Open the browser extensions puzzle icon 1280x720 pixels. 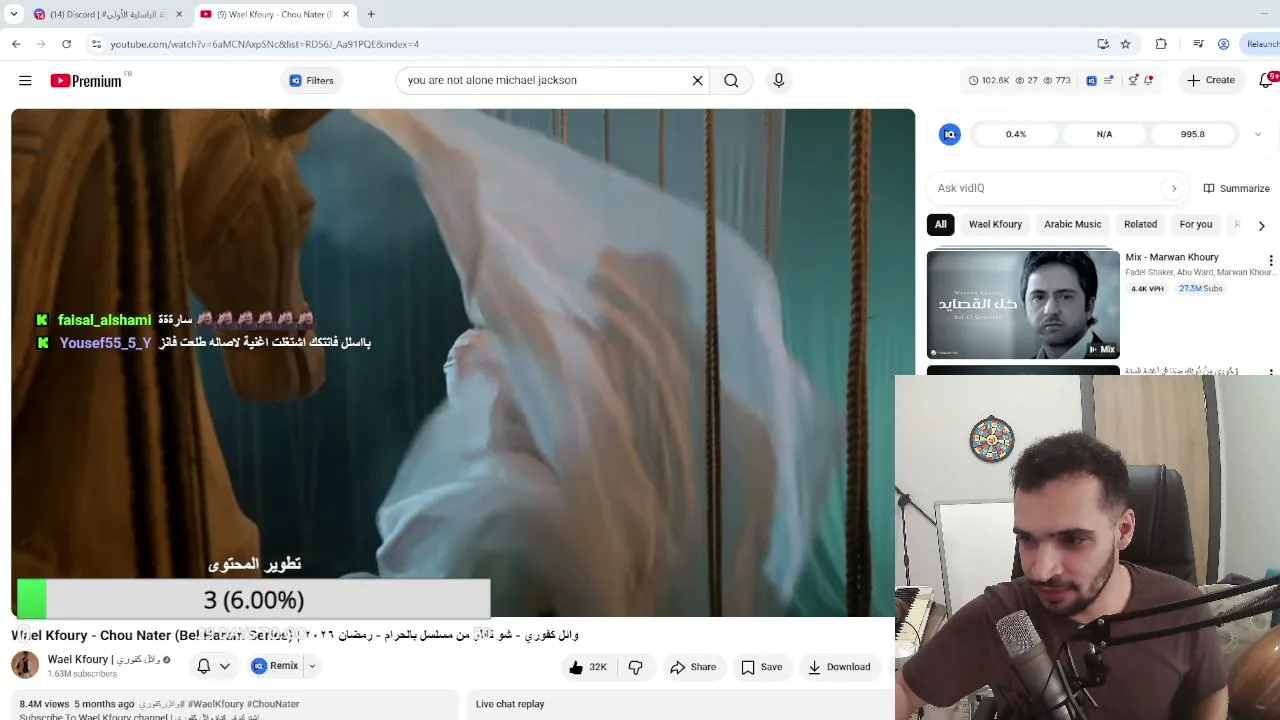[x=1161, y=44]
